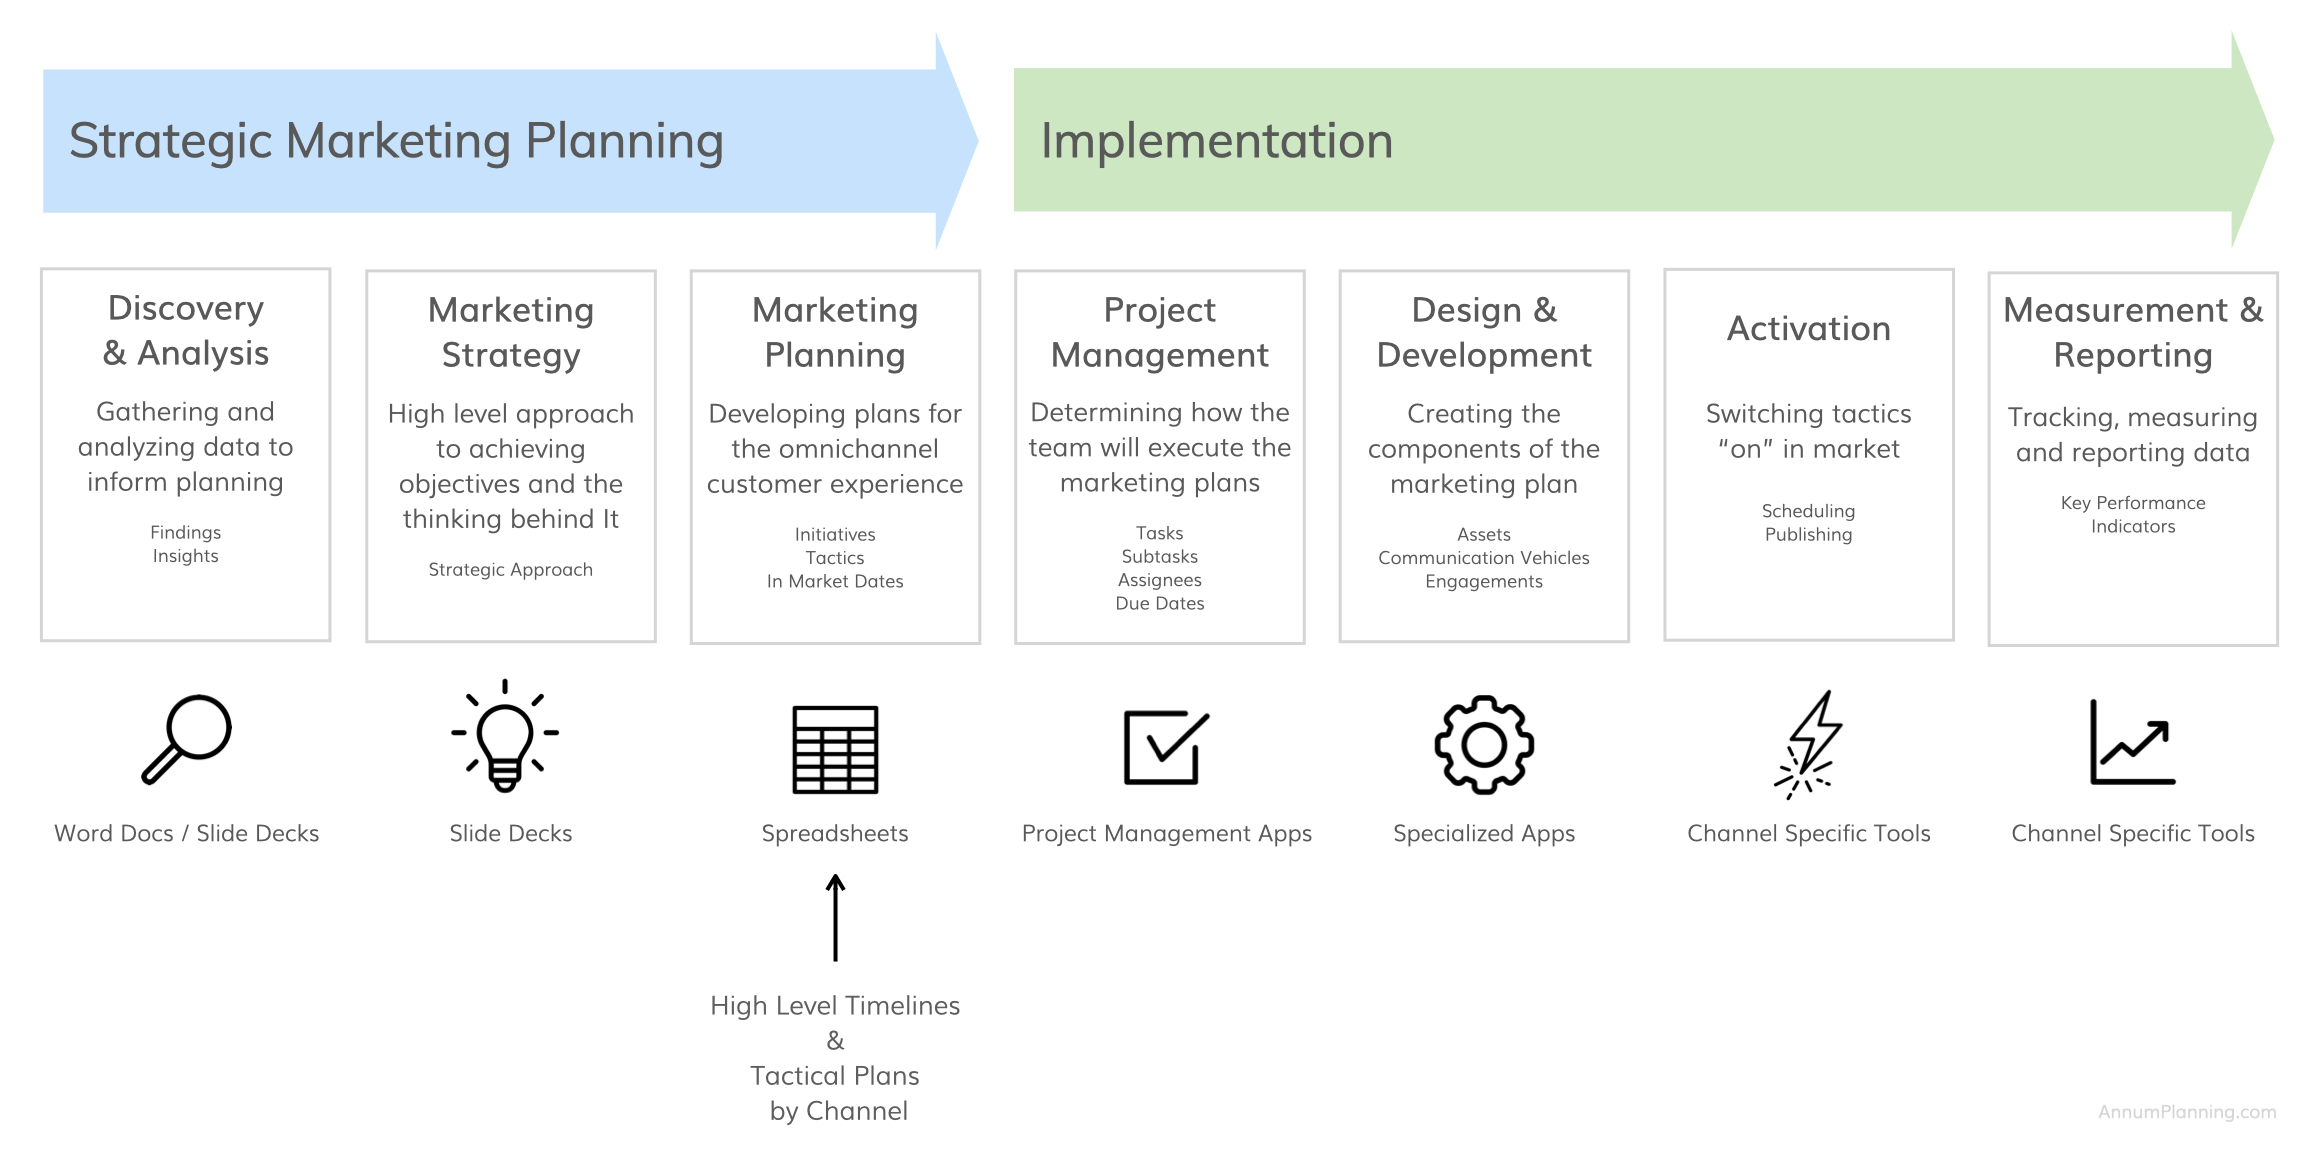Screen dimensions: 2320x1164
Task: Select the rising line chart icon
Action: coord(2133,742)
